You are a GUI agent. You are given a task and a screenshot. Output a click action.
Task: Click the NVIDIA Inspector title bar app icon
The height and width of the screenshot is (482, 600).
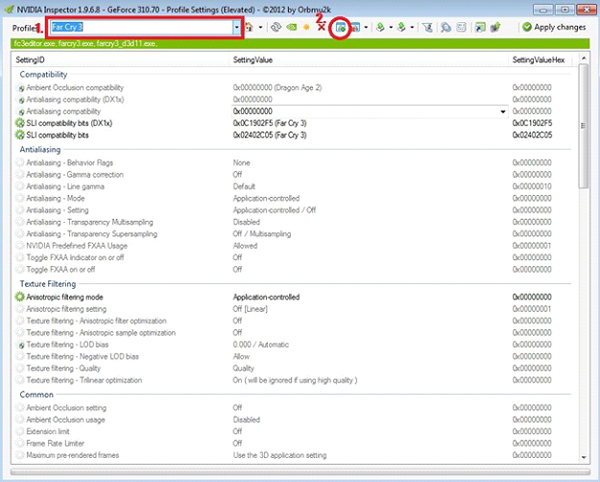pyautogui.click(x=8, y=9)
